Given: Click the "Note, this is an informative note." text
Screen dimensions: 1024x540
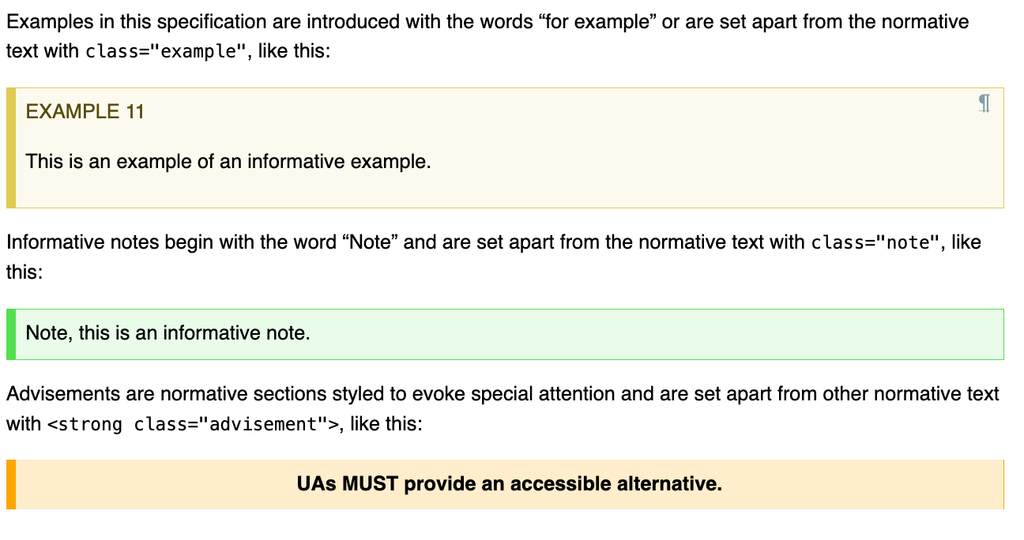Looking at the screenshot, I should click(x=168, y=333).
